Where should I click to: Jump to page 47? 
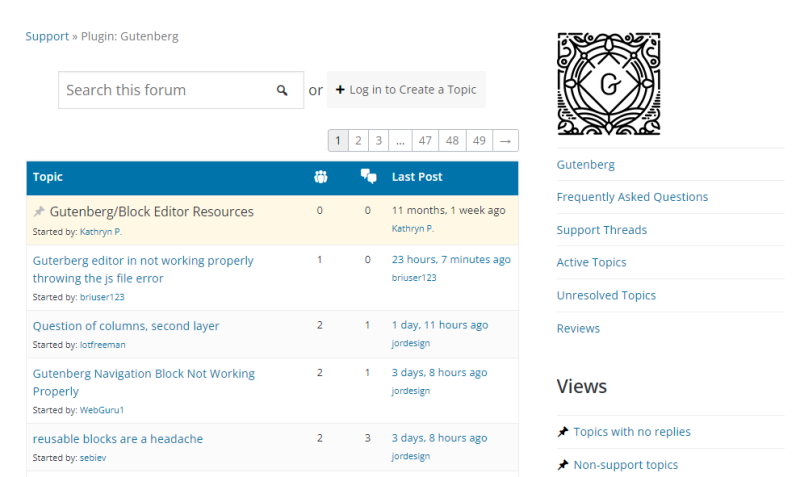pyautogui.click(x=425, y=141)
